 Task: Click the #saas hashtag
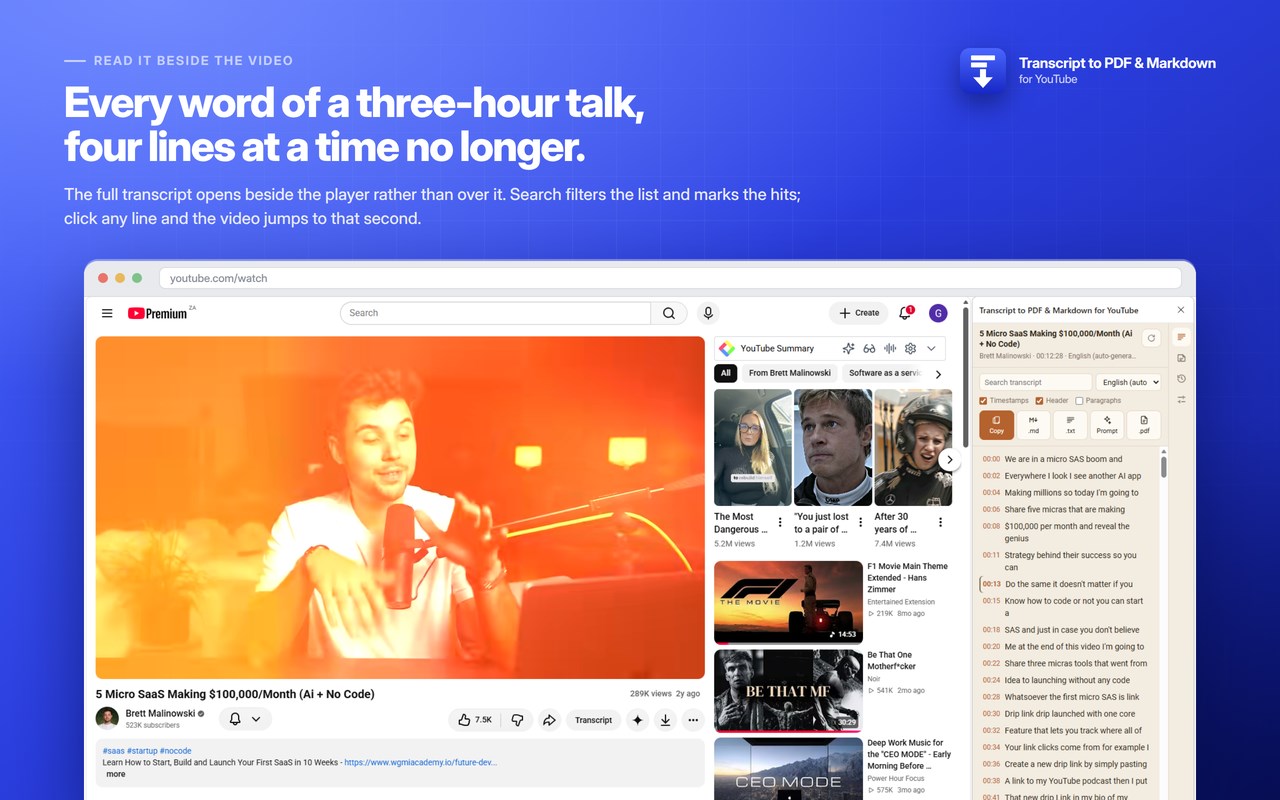pos(113,751)
